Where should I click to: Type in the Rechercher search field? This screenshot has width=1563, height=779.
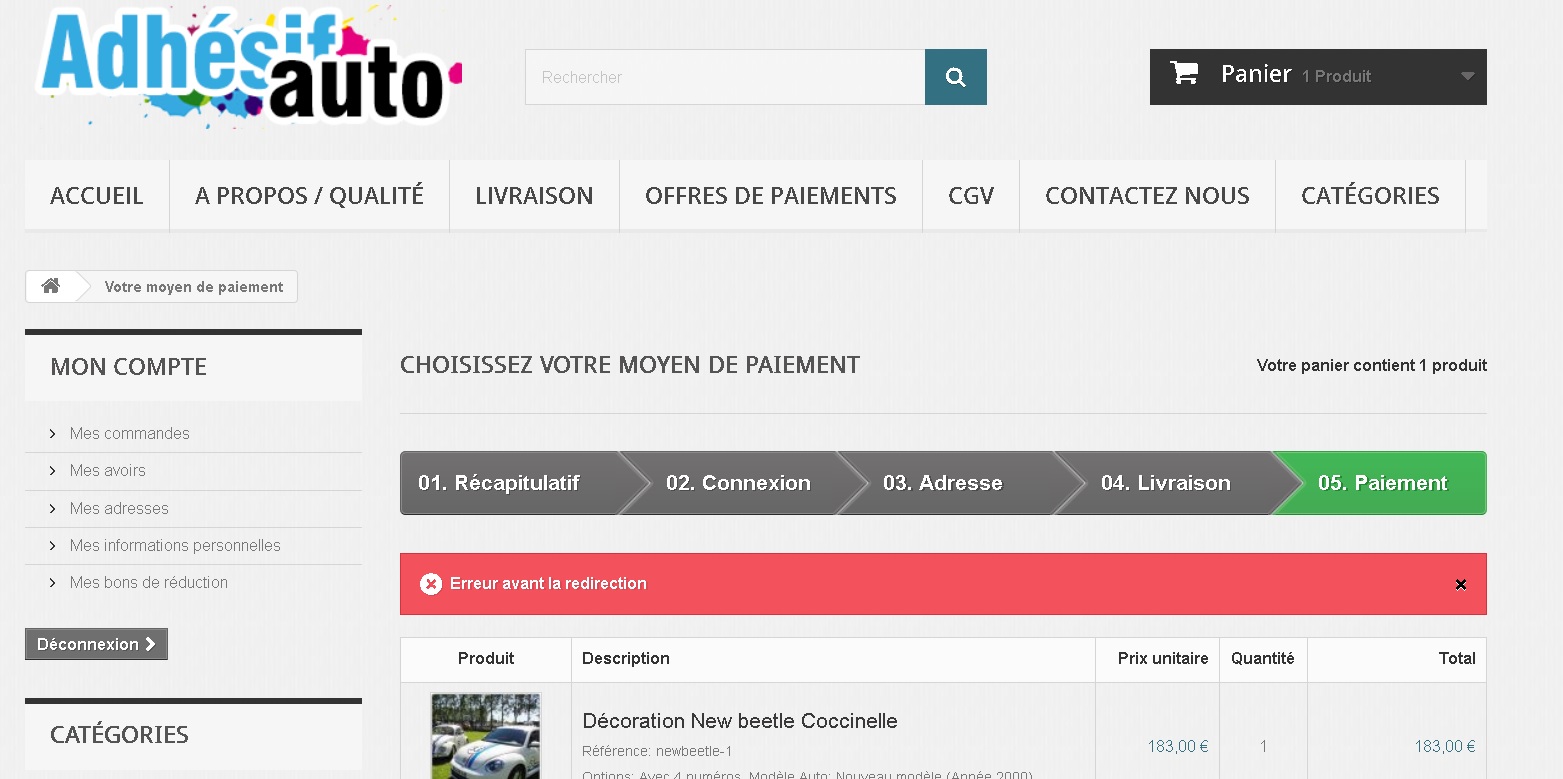(724, 77)
